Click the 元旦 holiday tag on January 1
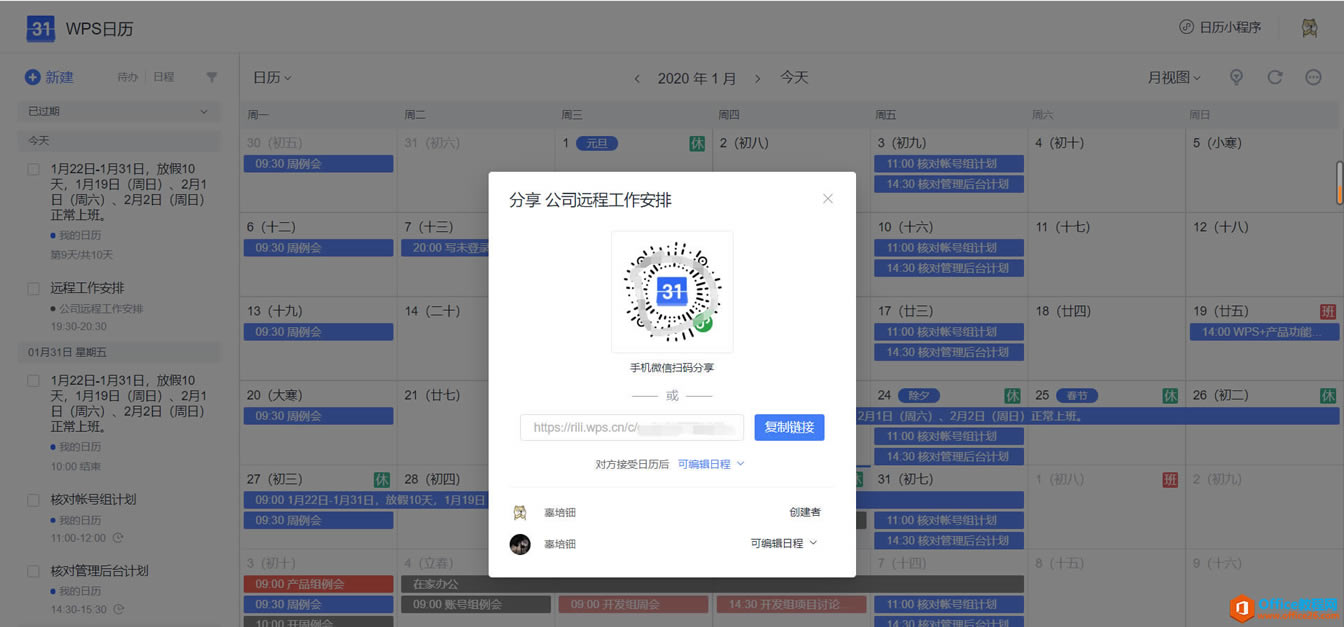 tap(597, 143)
